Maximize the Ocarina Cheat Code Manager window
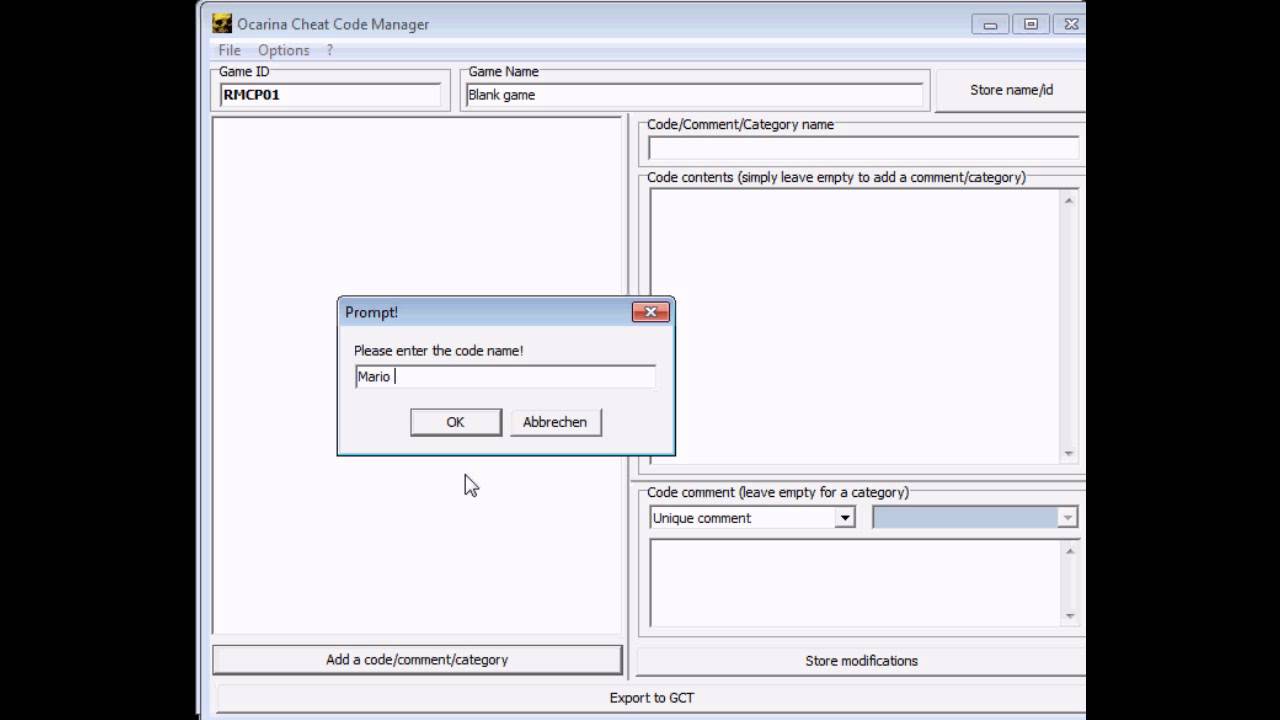The image size is (1280, 720). pyautogui.click(x=1031, y=25)
